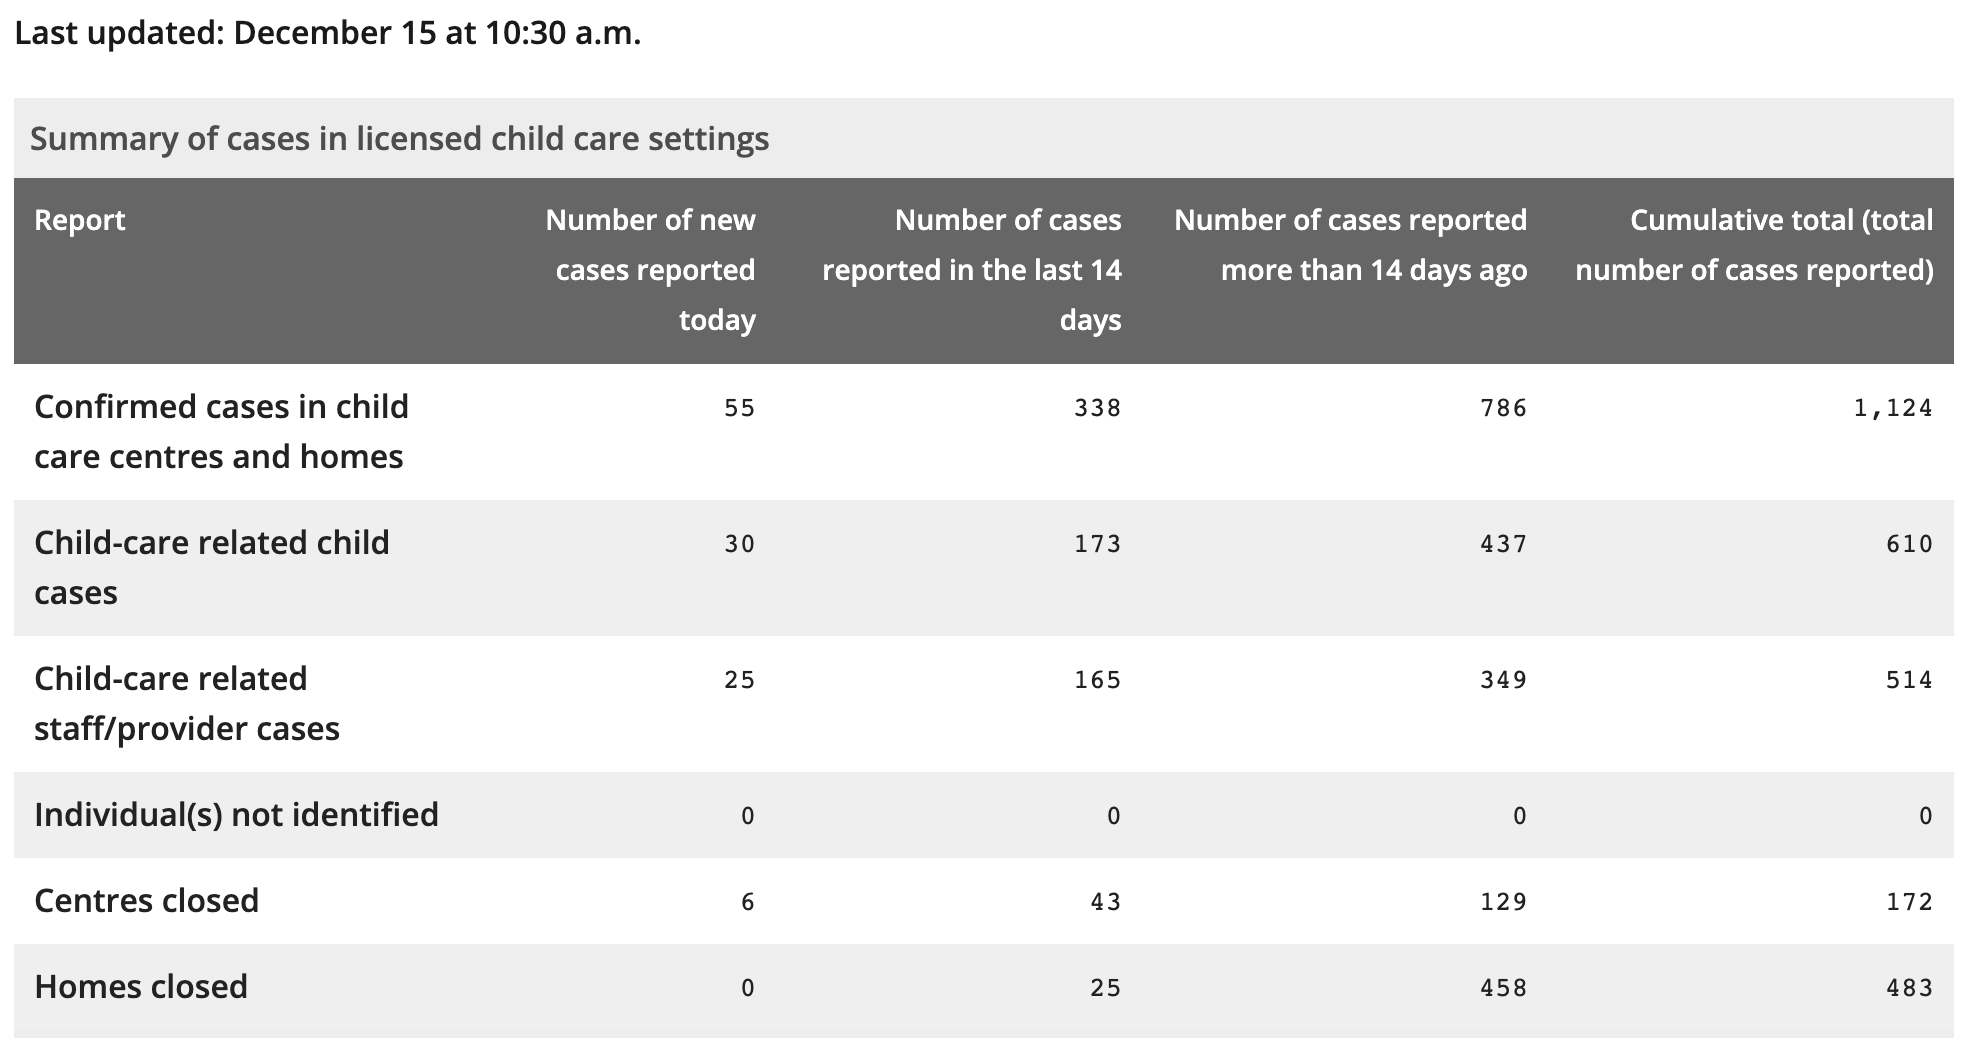Select the Cumulative total column header
Image resolution: width=1964 pixels, height=1044 pixels.
pos(1754,245)
